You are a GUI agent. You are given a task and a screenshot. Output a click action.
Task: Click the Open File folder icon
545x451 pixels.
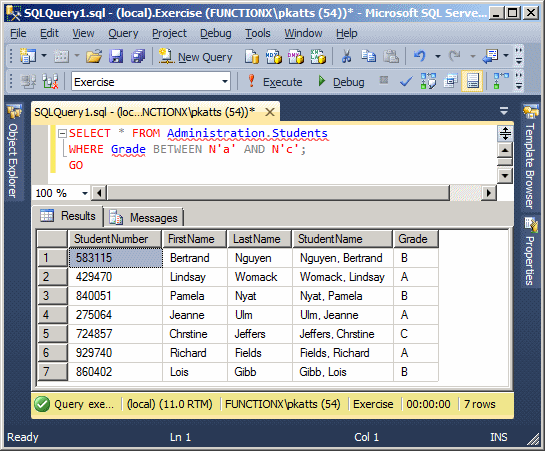[94, 56]
